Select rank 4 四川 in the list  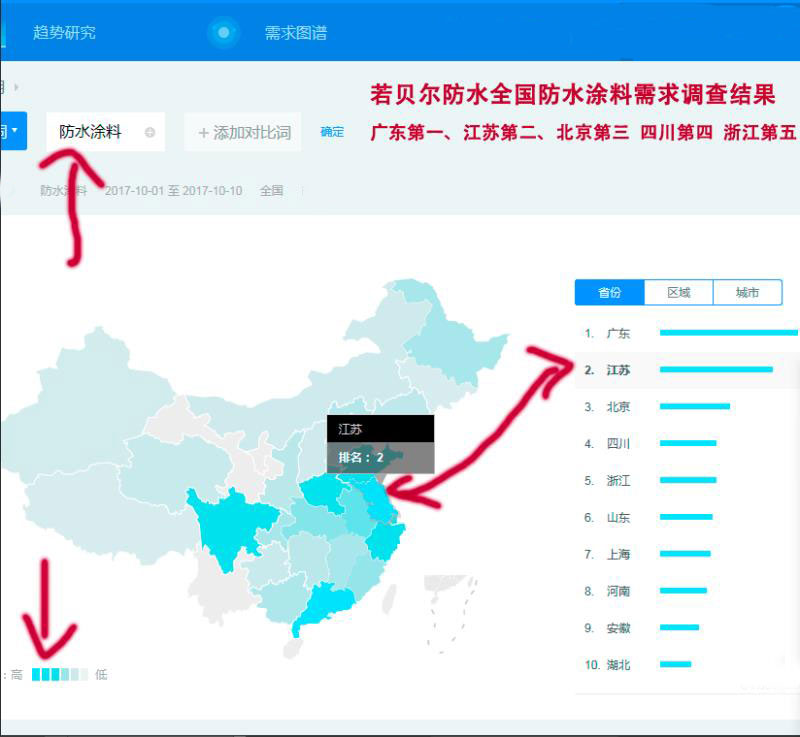[687, 444]
